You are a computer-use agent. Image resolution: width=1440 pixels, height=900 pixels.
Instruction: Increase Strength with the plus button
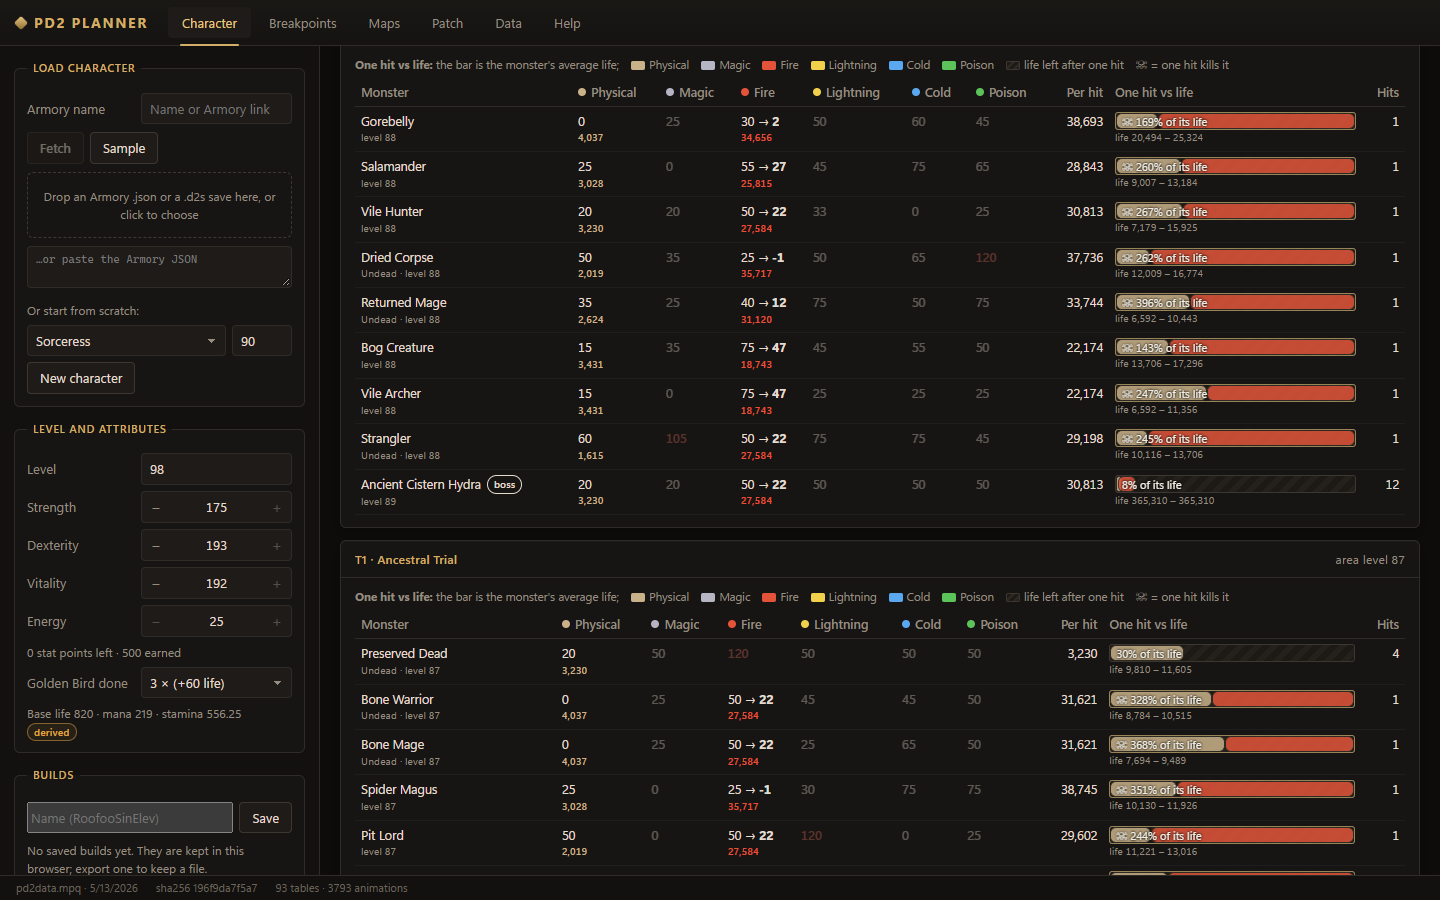tap(277, 508)
